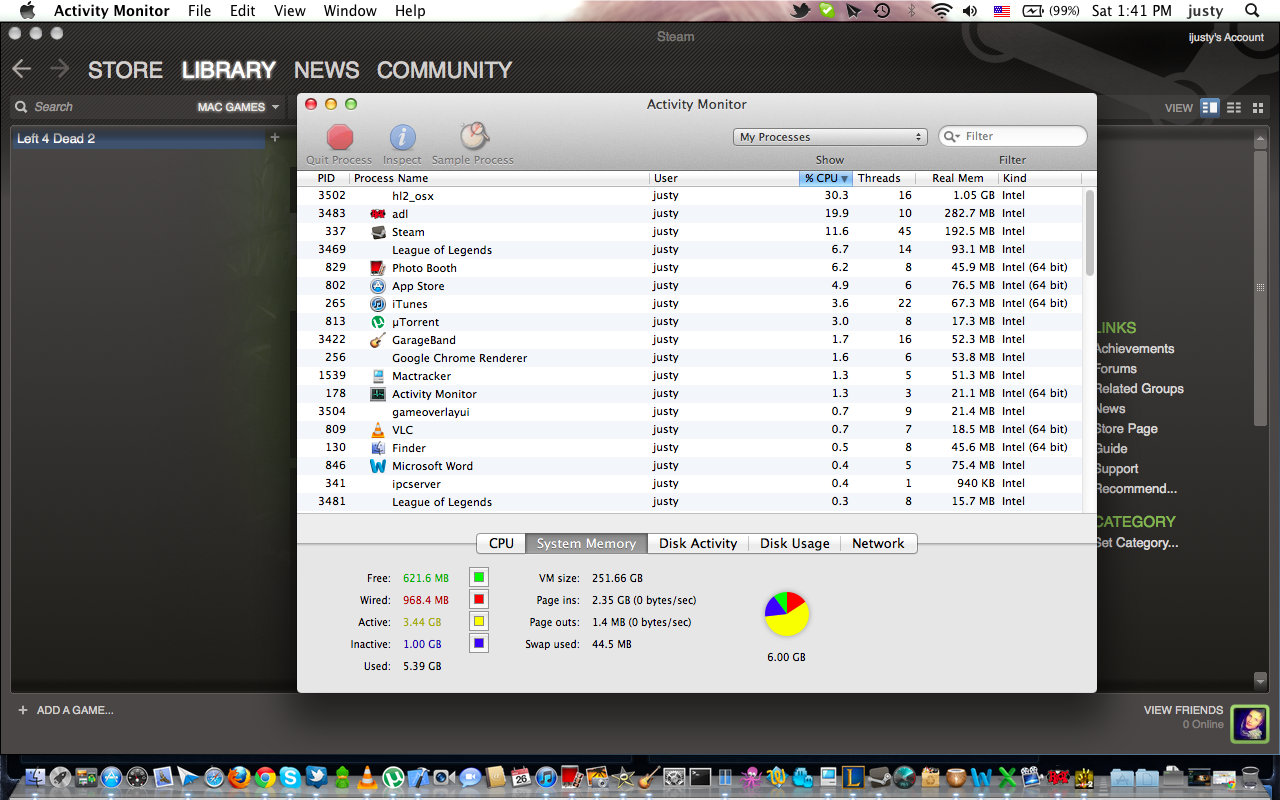Click the Inspect info icon
This screenshot has width=1280, height=800.
(402, 137)
